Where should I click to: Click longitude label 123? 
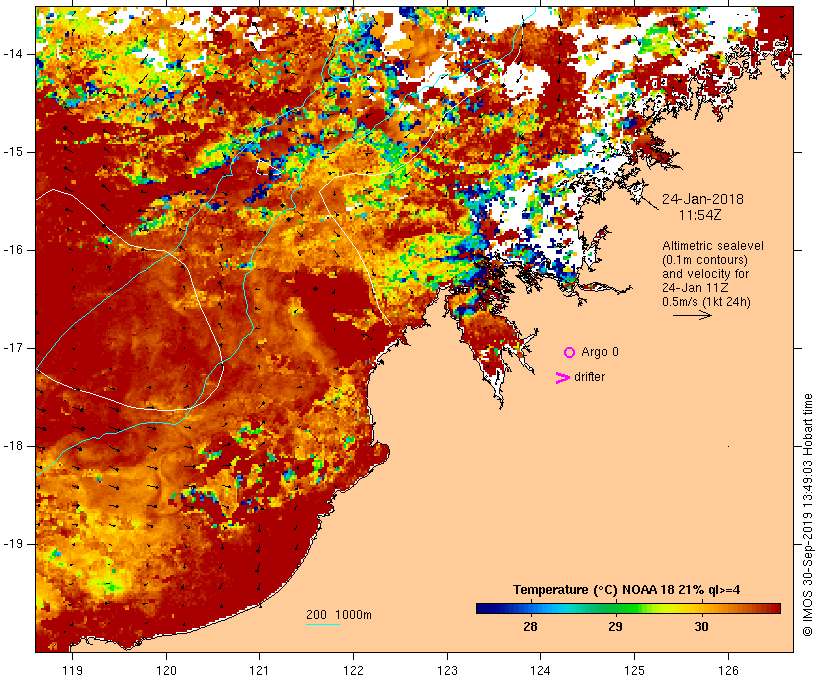(447, 670)
